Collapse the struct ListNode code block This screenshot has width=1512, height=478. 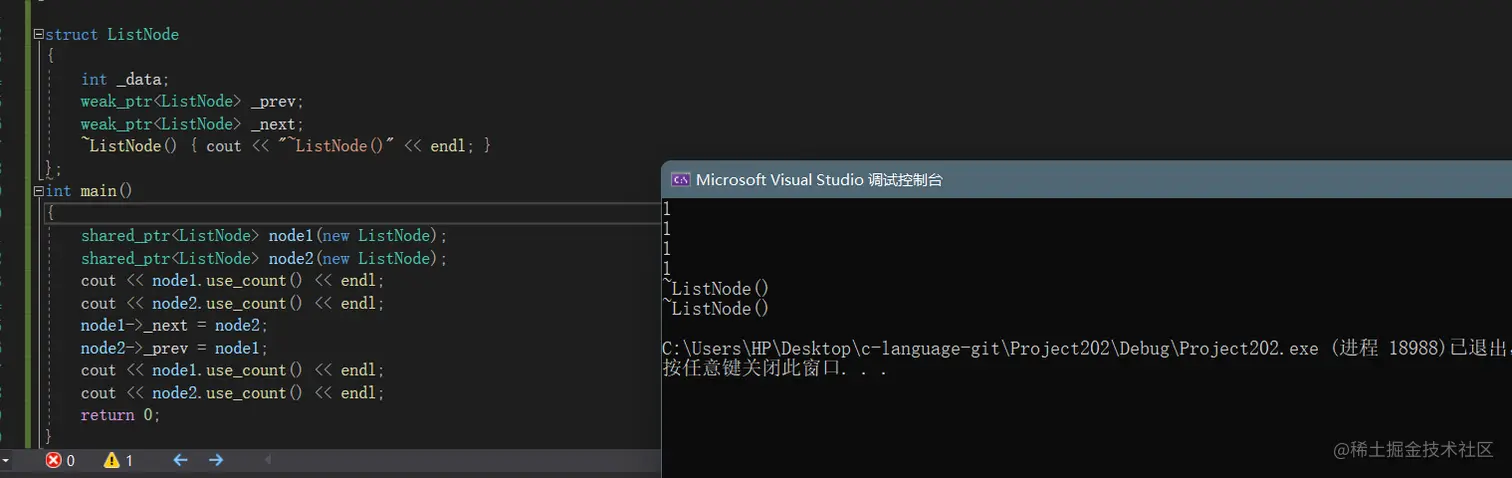(x=38, y=34)
